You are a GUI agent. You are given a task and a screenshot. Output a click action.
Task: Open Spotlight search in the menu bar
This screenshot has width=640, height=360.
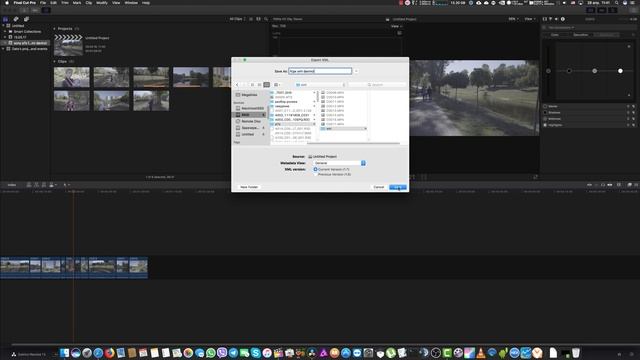click(x=616, y=3)
